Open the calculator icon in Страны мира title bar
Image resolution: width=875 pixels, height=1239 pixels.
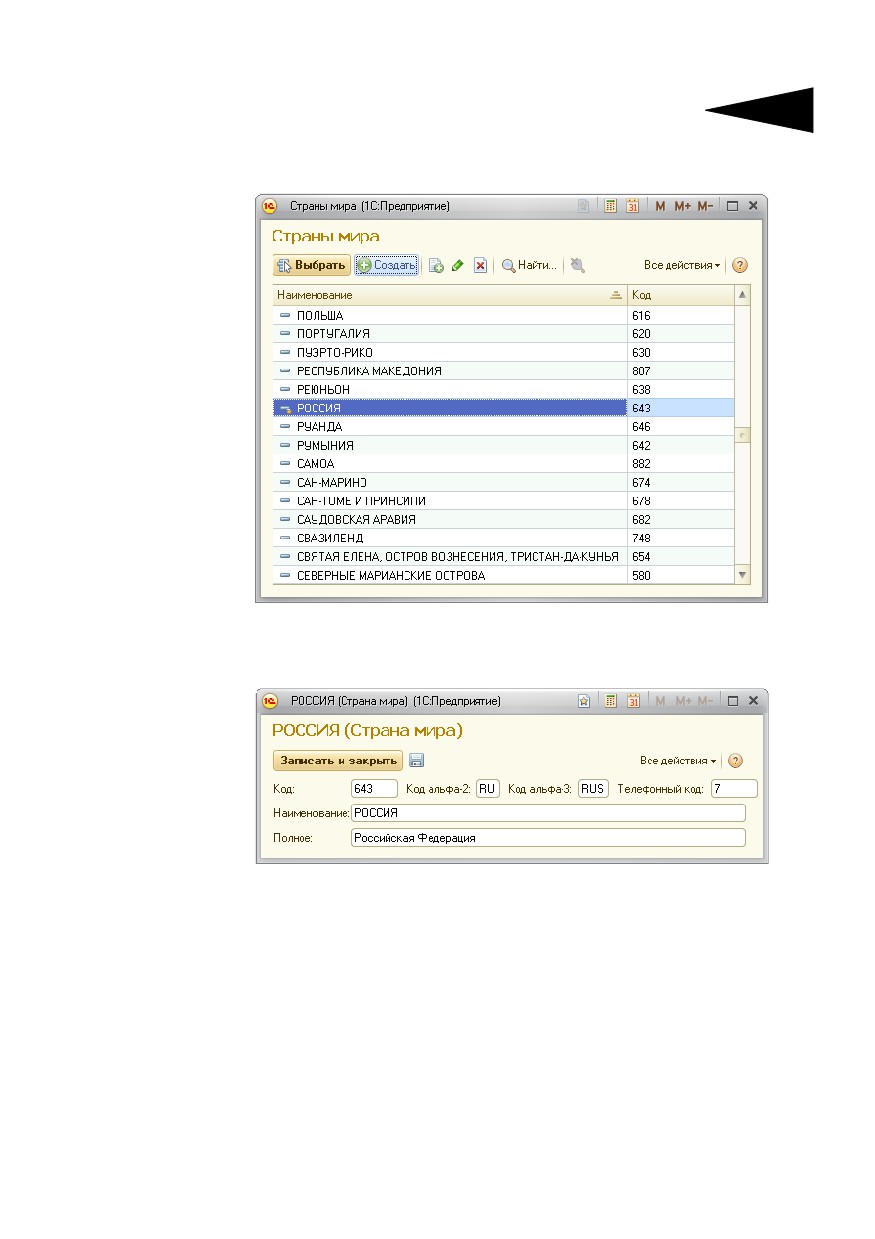point(610,206)
